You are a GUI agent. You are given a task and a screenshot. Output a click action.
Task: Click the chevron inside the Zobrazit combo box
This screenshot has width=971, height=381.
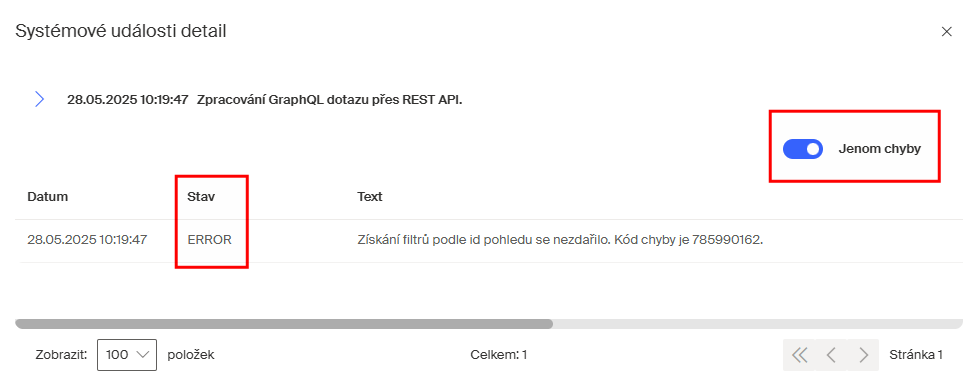click(142, 355)
